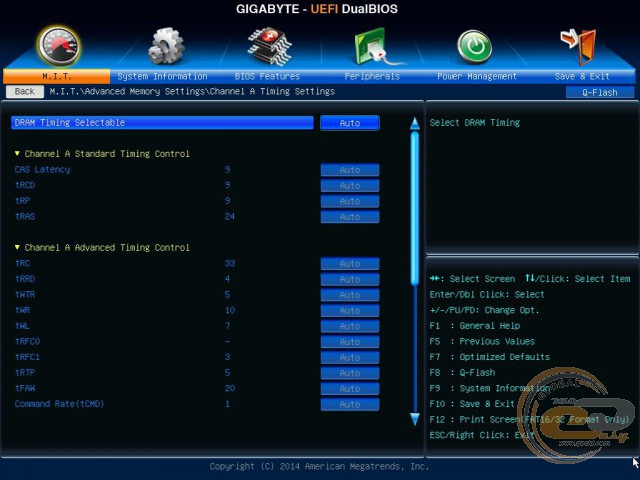Select the tRRD label
The width and height of the screenshot is (640, 480).
pos(25,279)
